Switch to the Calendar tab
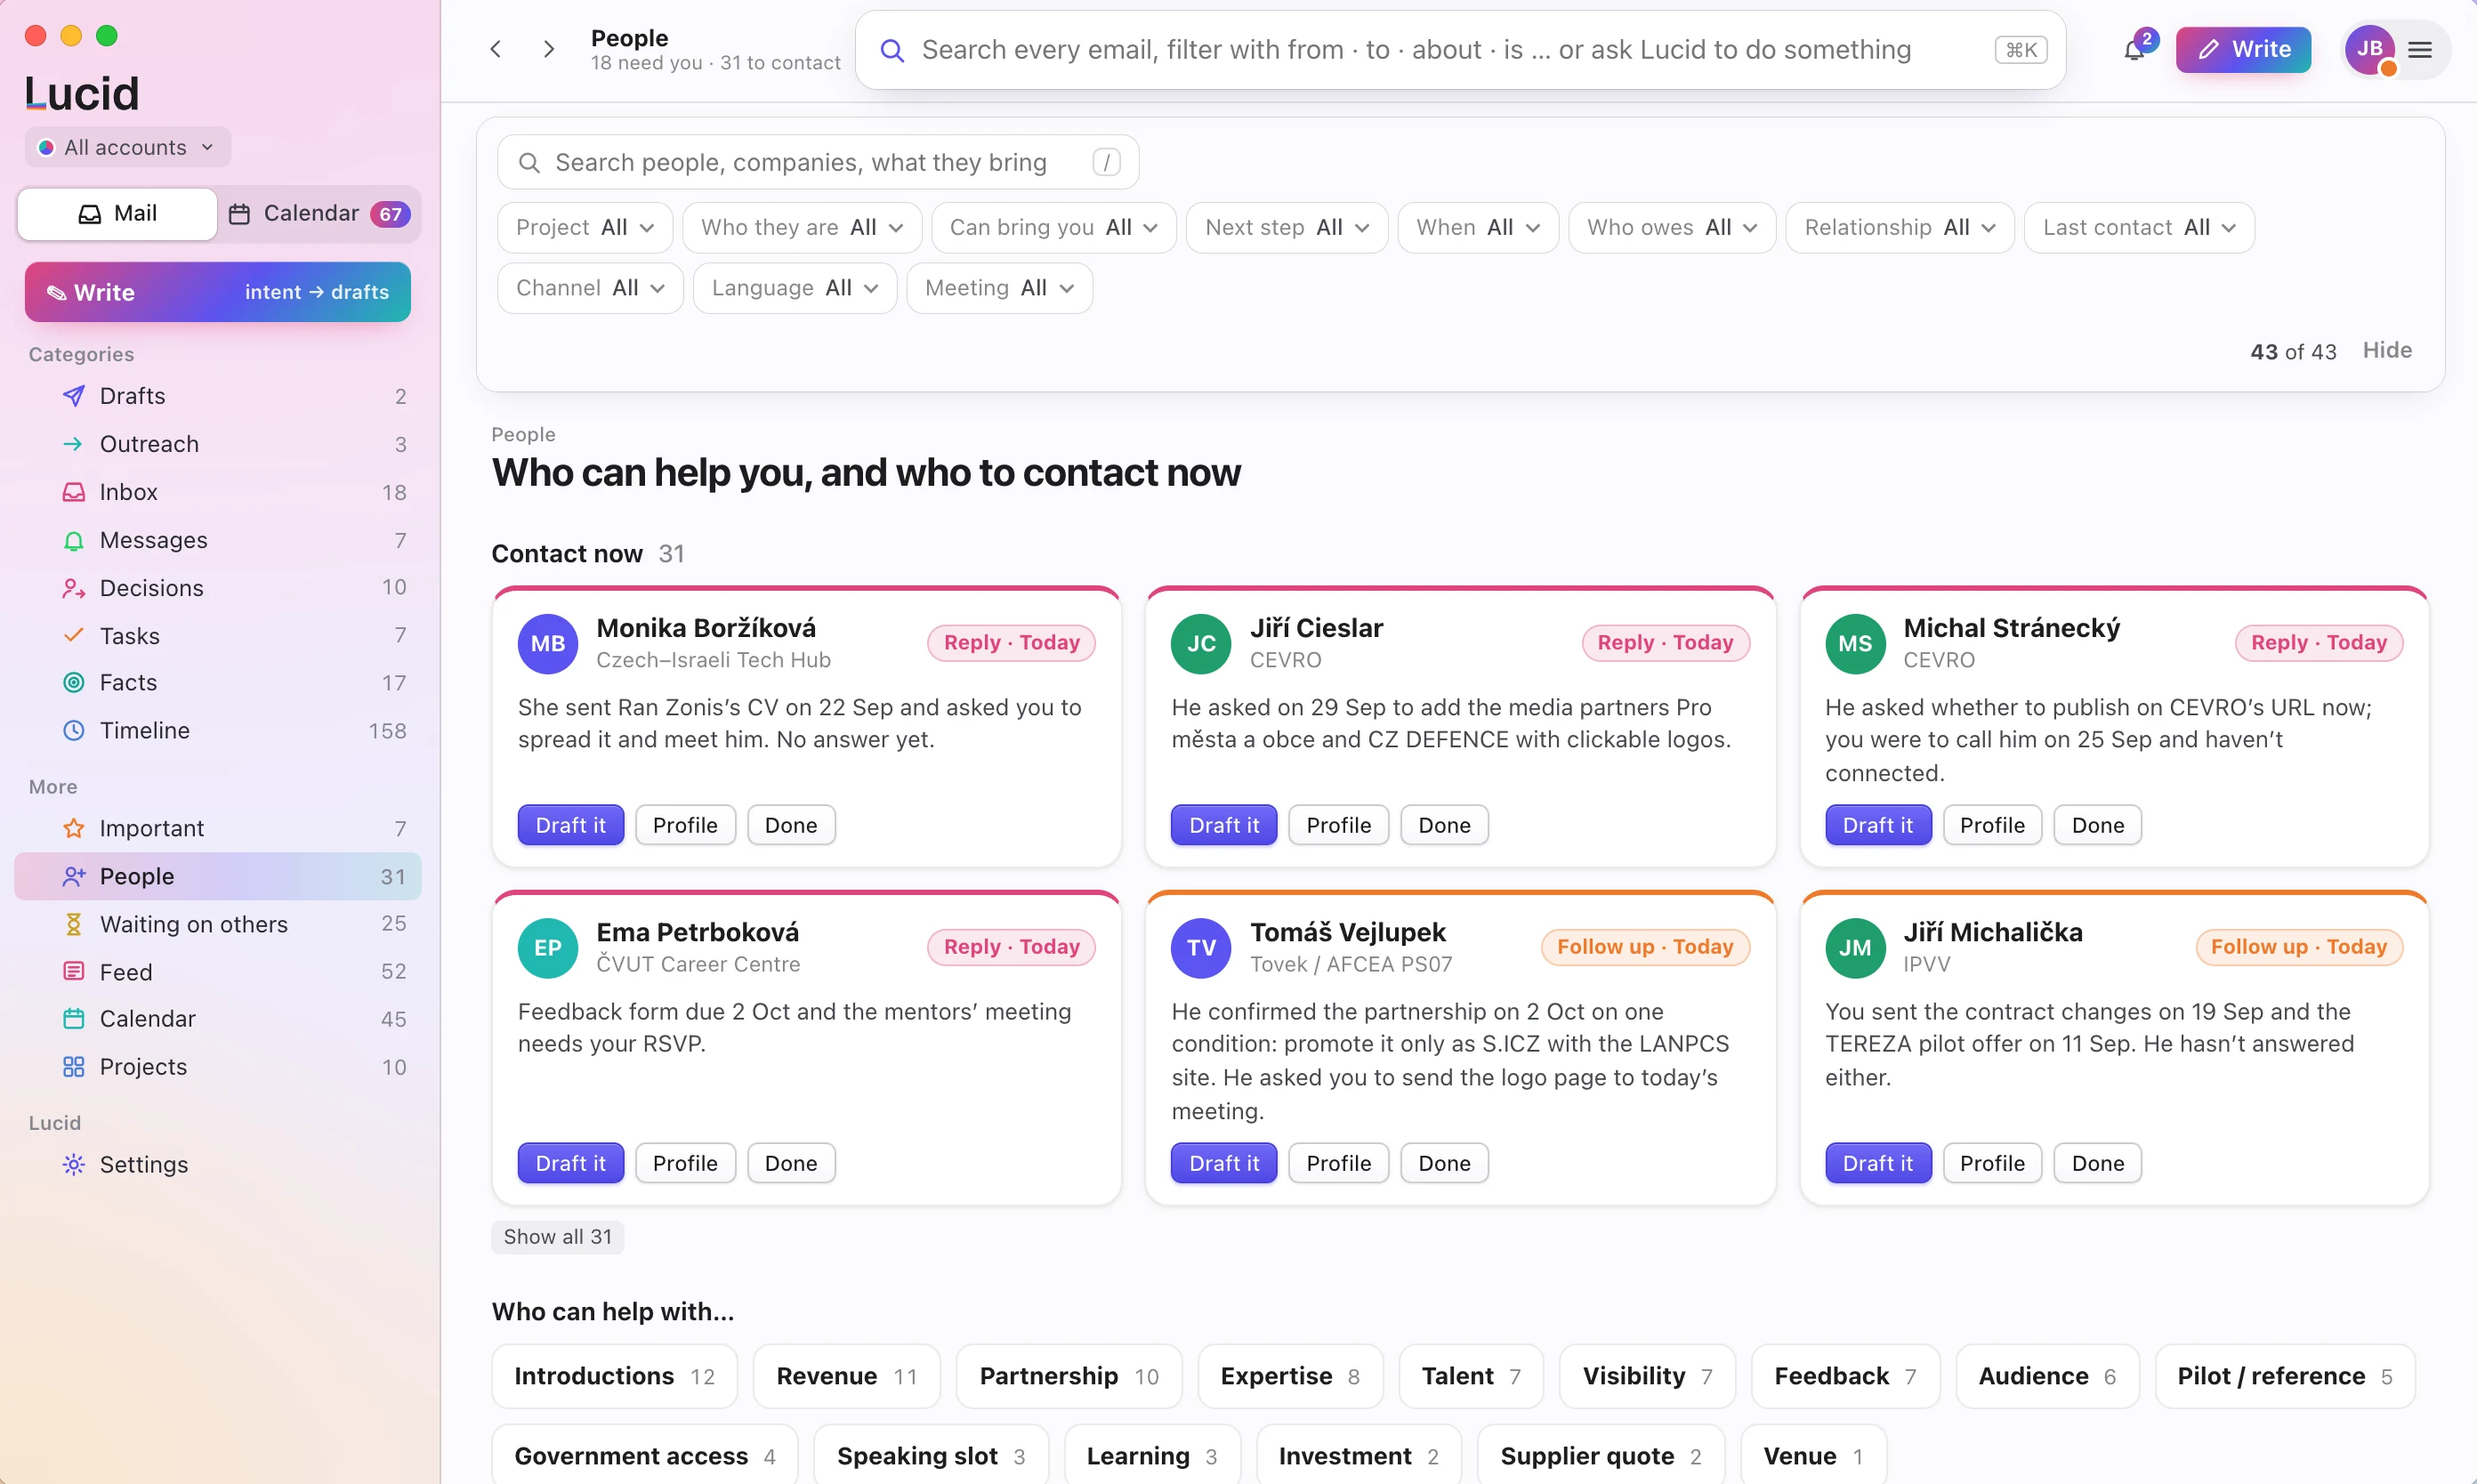Viewport: 2477px width, 1484px height. coord(320,214)
